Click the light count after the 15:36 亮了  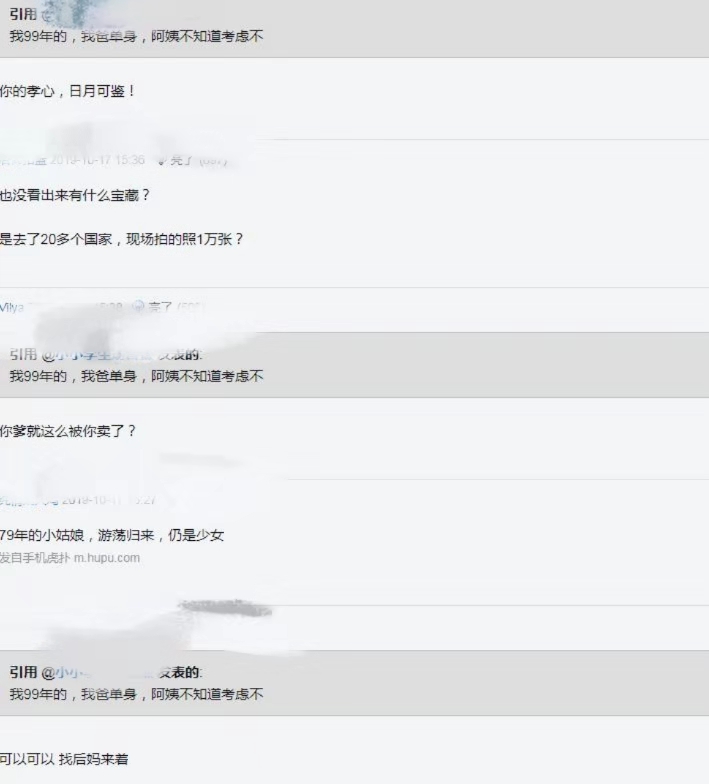(x=214, y=160)
